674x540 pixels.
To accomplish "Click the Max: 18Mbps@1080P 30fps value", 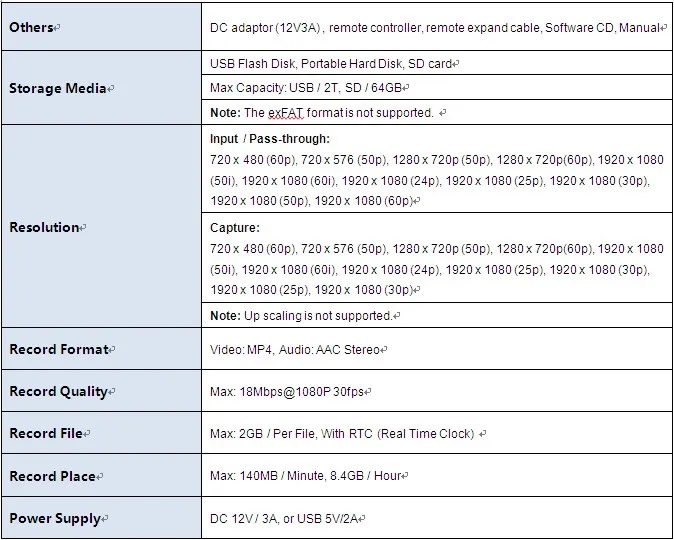I will tap(287, 392).
